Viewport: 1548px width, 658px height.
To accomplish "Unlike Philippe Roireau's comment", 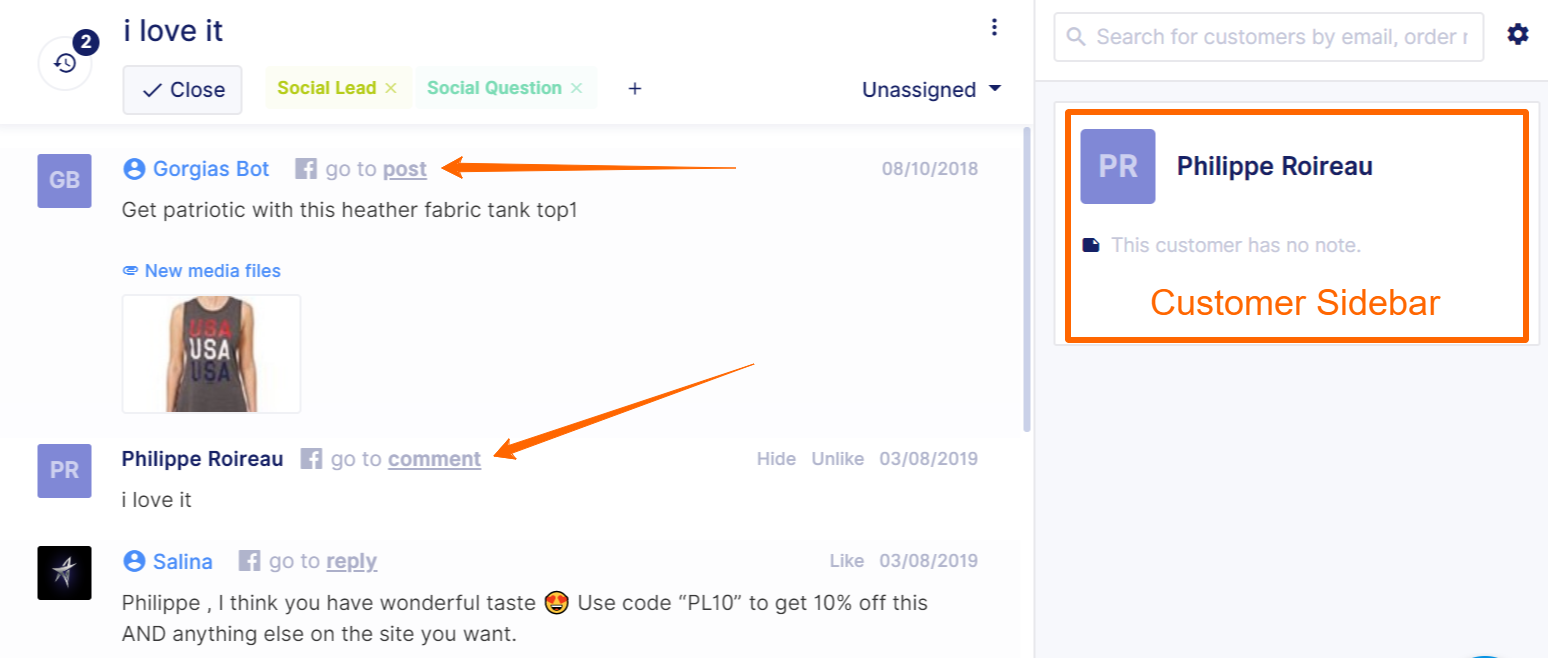I will click(x=838, y=459).
